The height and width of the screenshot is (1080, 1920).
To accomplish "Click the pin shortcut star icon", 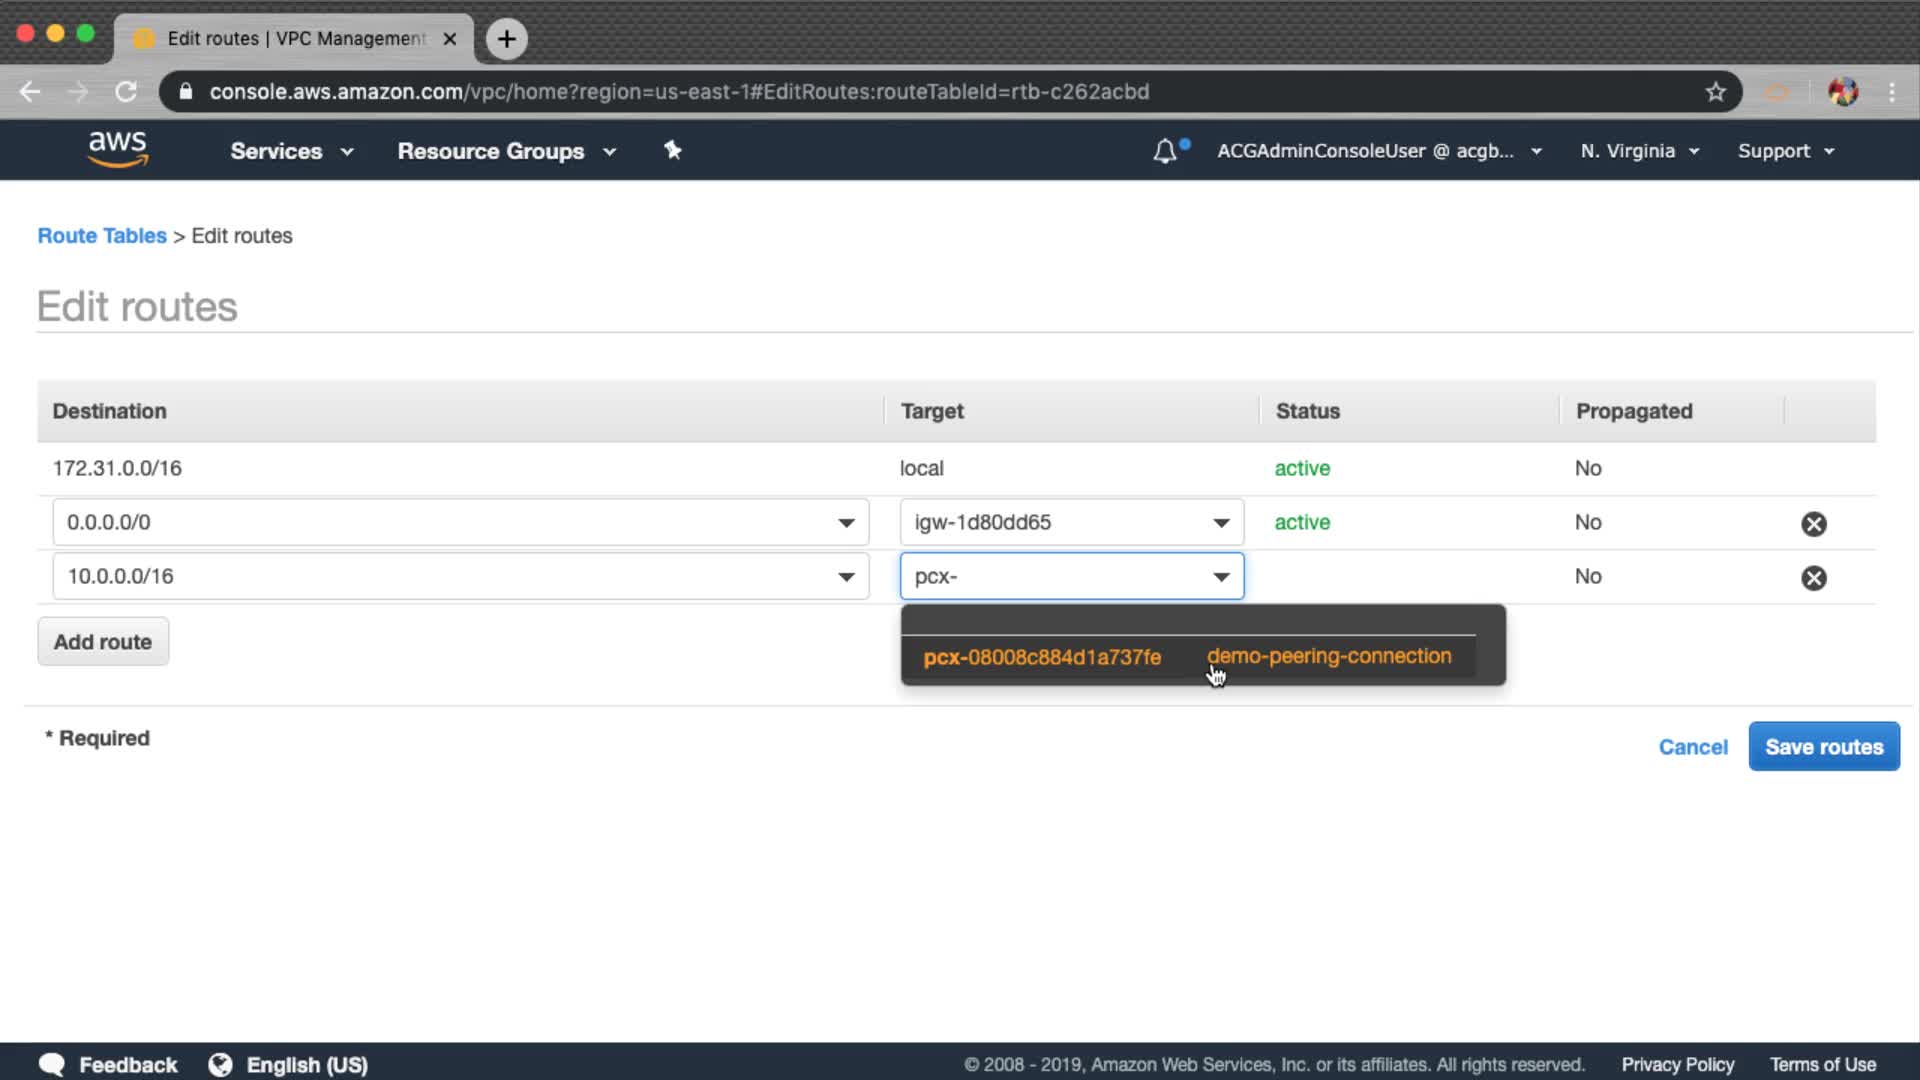I will pos(673,150).
